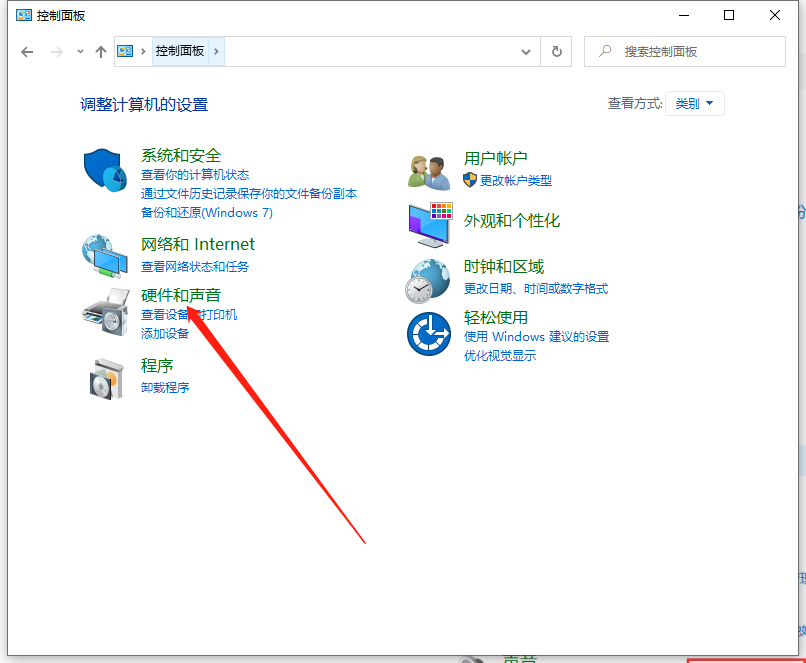Viewport: 806px width, 663px height.
Task: Click the User Accounts people icon
Action: [x=430, y=171]
